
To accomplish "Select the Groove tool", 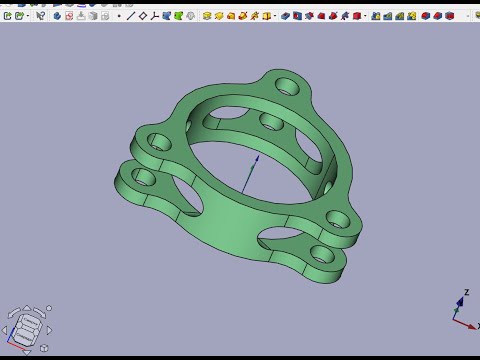I will coord(309,16).
